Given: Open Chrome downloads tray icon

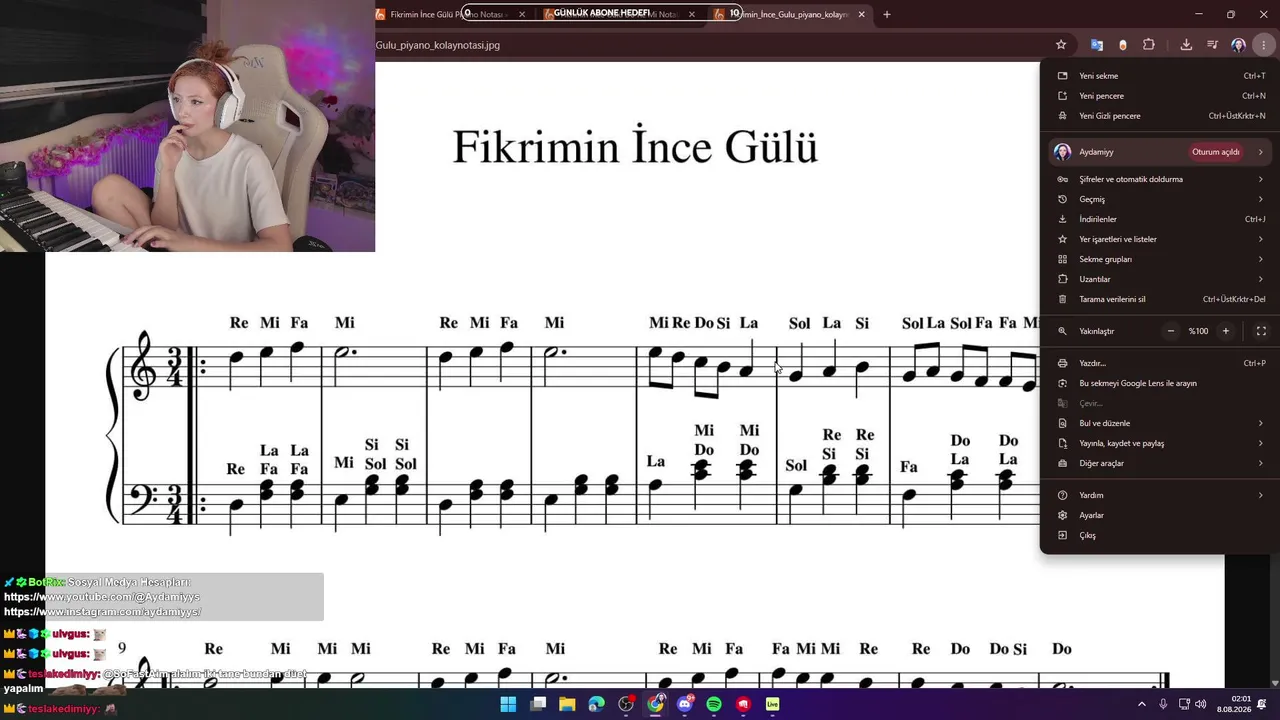Looking at the screenshot, I should (1186, 45).
